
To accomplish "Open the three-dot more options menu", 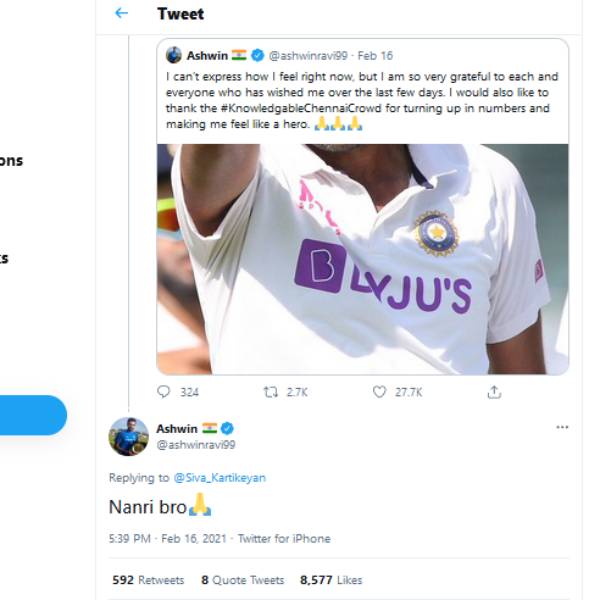I will click(562, 427).
